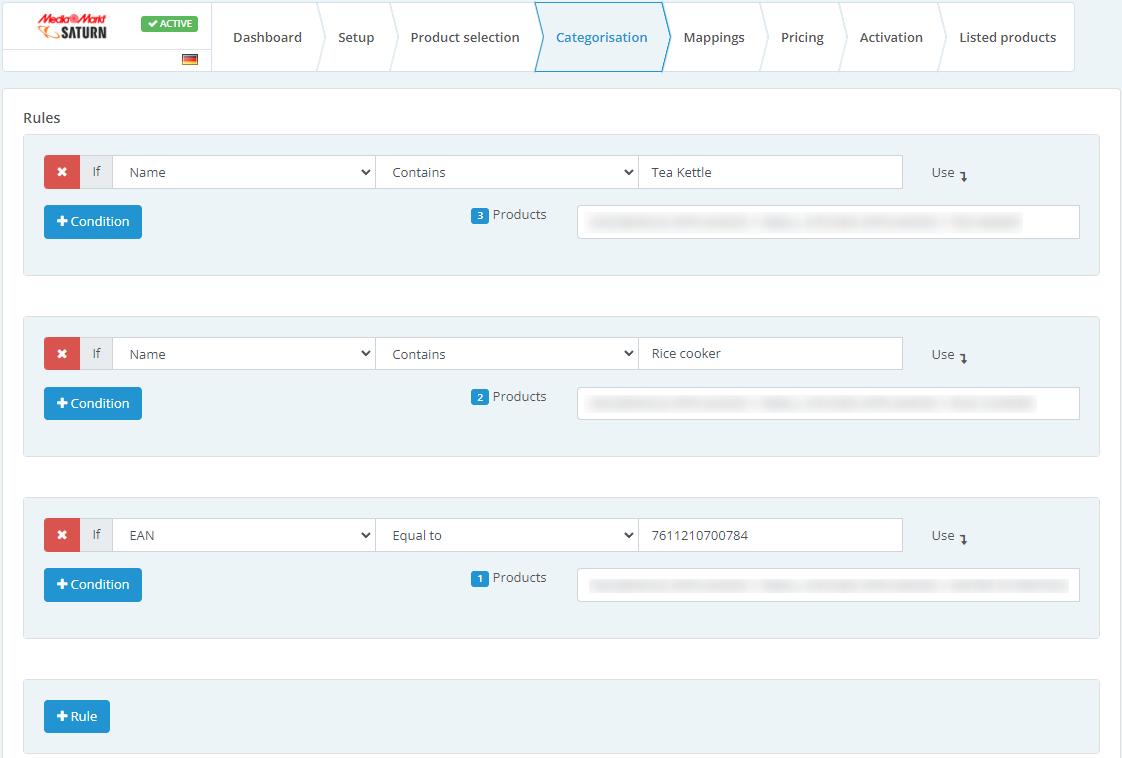The image size is (1122, 758).
Task: Click the 3 products count badge
Action: pos(479,215)
